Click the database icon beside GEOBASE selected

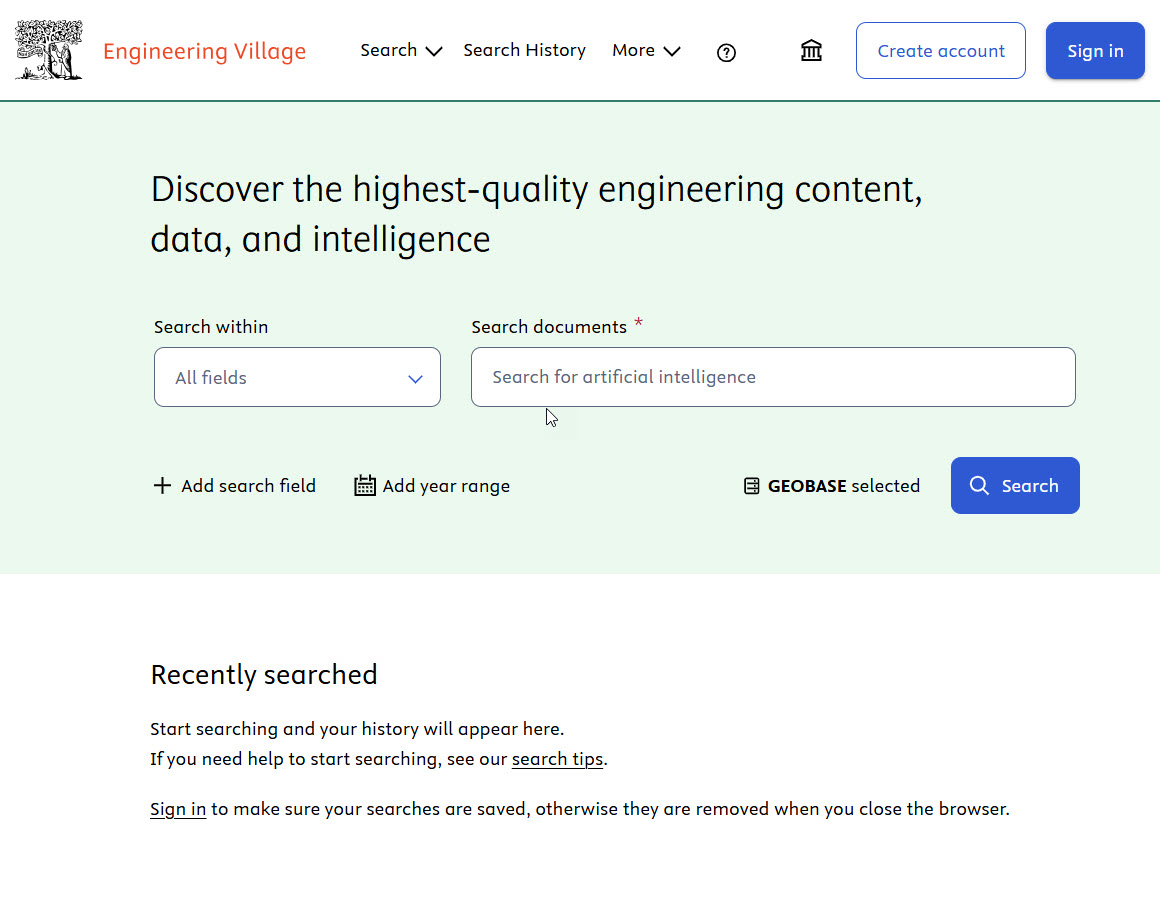[752, 486]
